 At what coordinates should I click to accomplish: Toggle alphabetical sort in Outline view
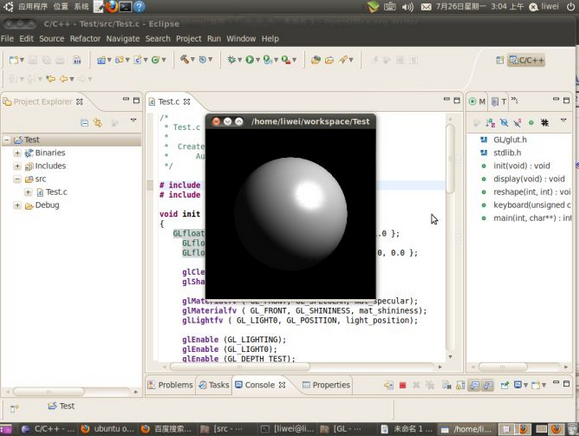(490, 123)
